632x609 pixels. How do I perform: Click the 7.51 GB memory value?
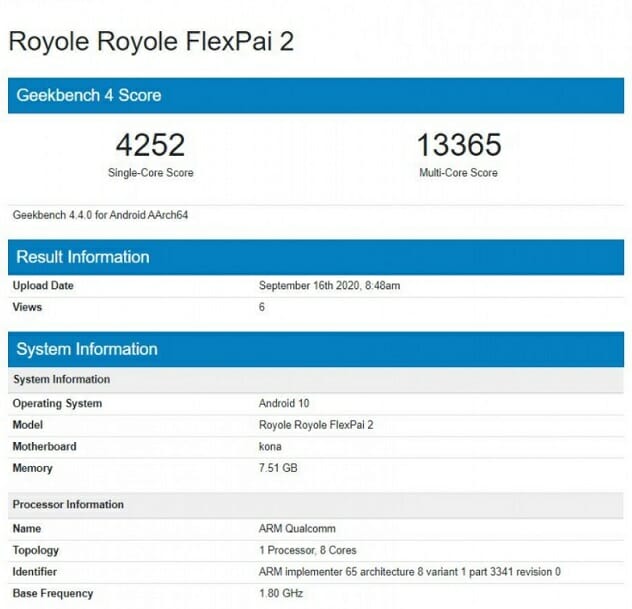[278, 468]
